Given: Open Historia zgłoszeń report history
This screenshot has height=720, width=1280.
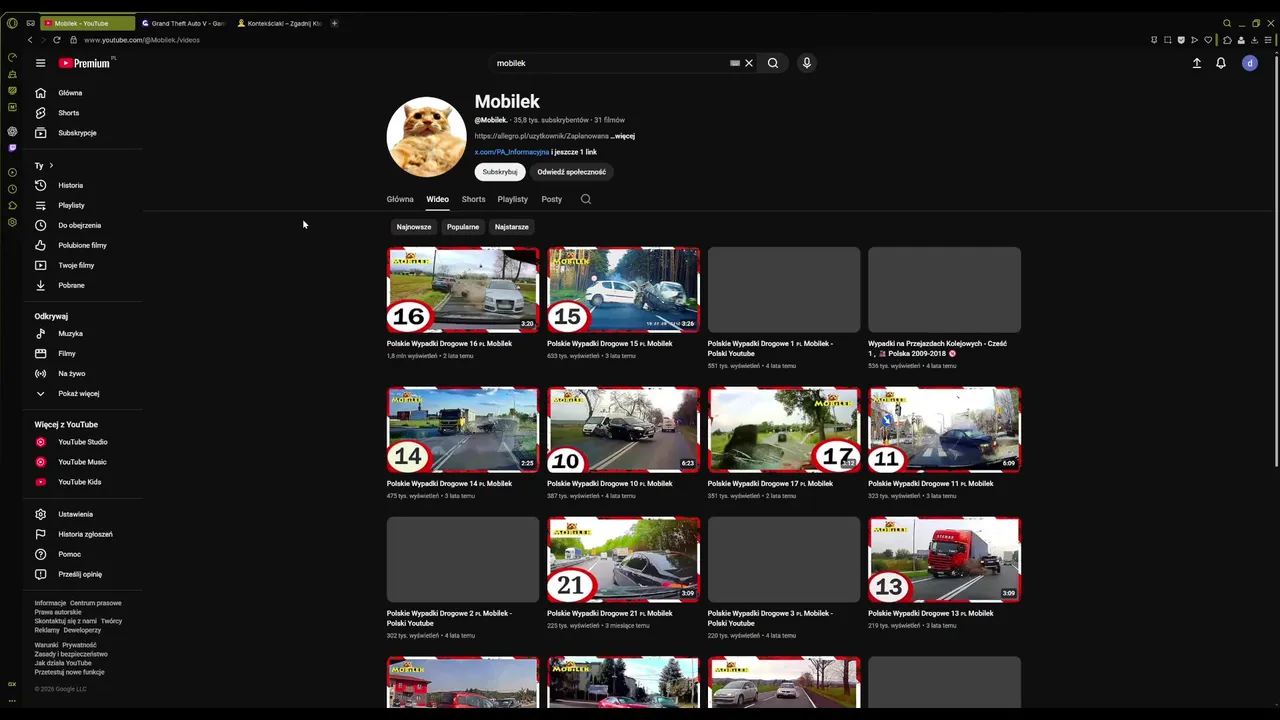Looking at the screenshot, I should click(85, 534).
